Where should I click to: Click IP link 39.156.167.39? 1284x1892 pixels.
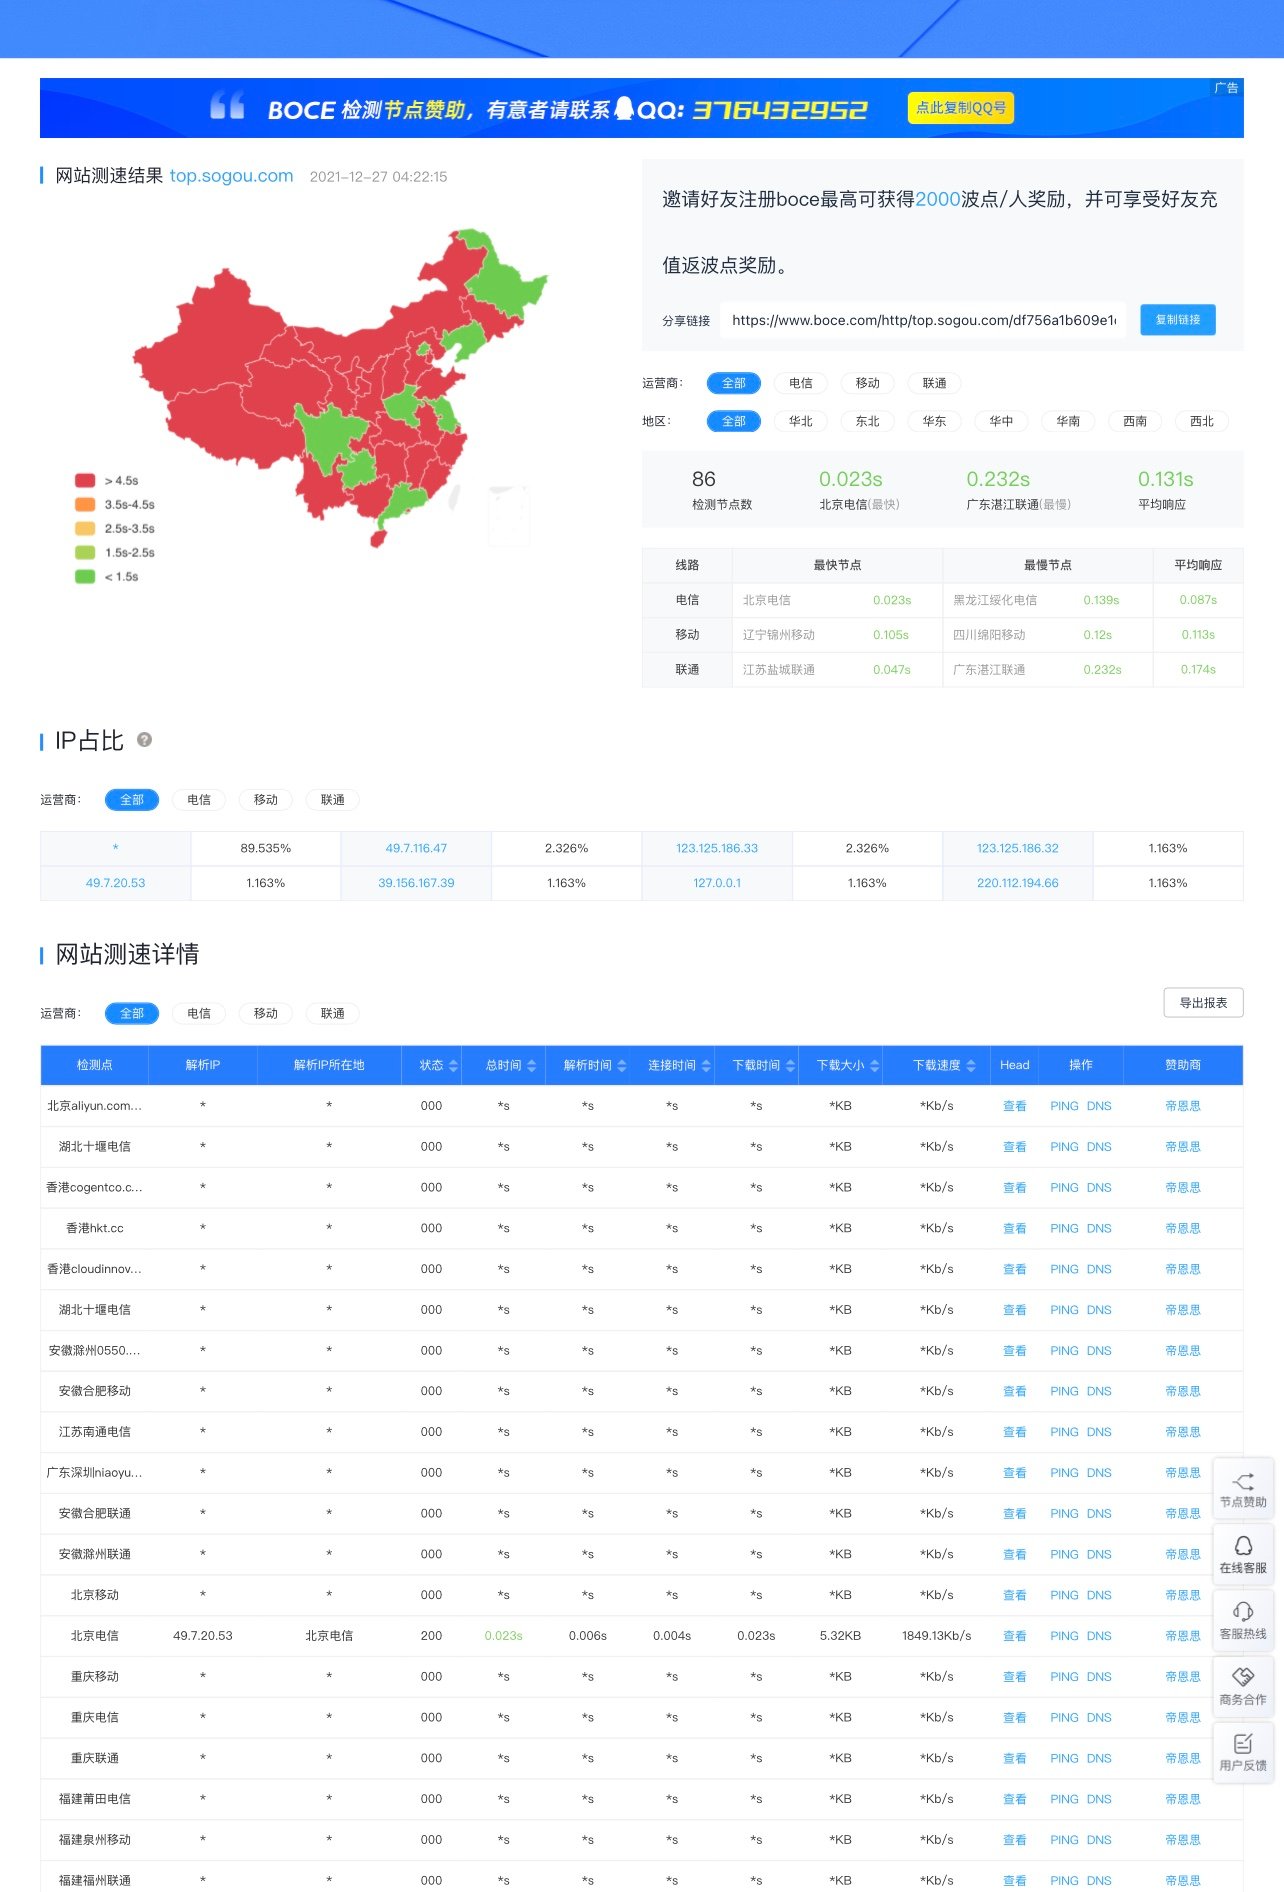(x=416, y=883)
